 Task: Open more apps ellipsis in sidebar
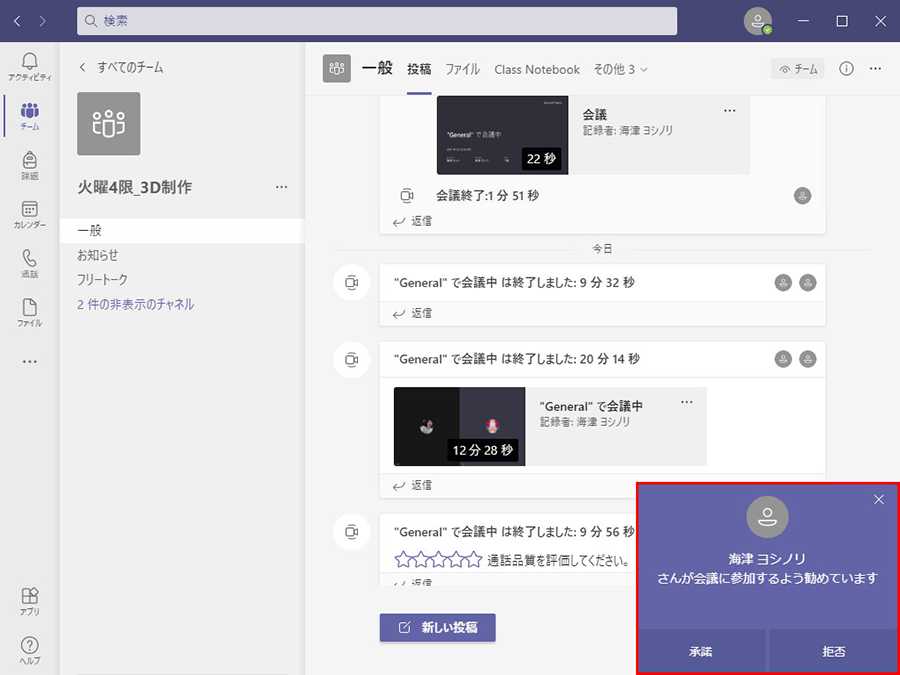29,362
